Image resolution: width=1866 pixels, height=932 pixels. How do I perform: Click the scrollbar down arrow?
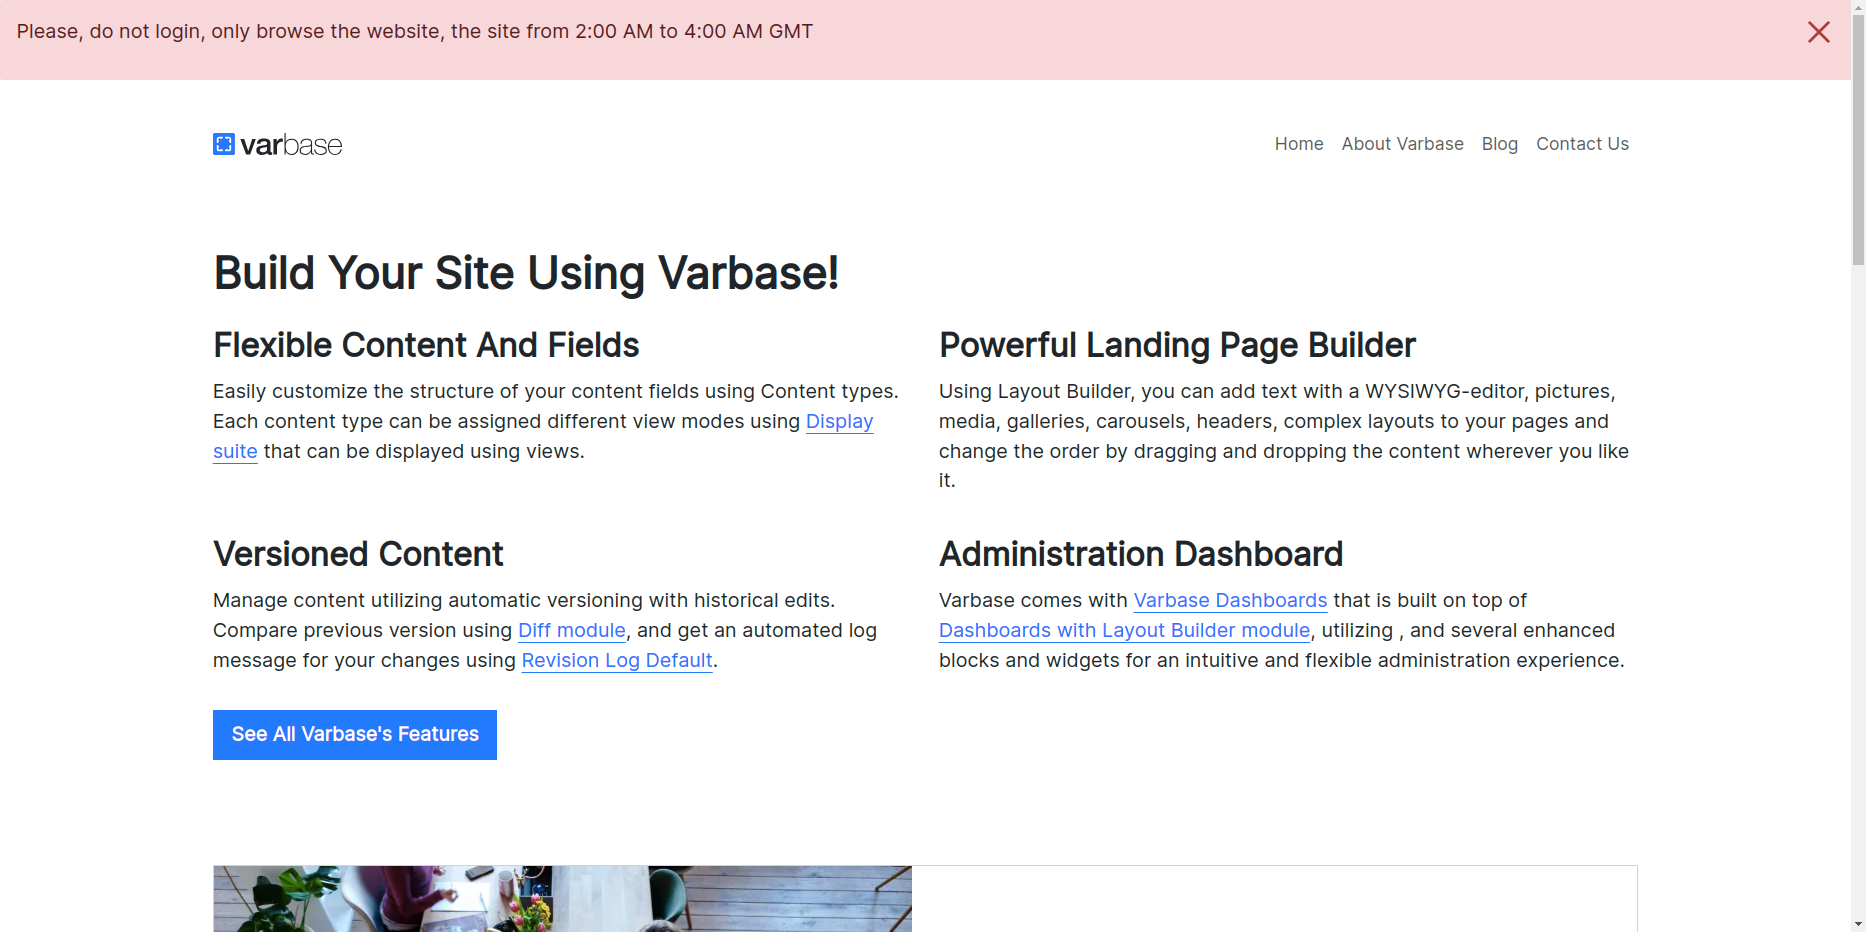point(1858,924)
